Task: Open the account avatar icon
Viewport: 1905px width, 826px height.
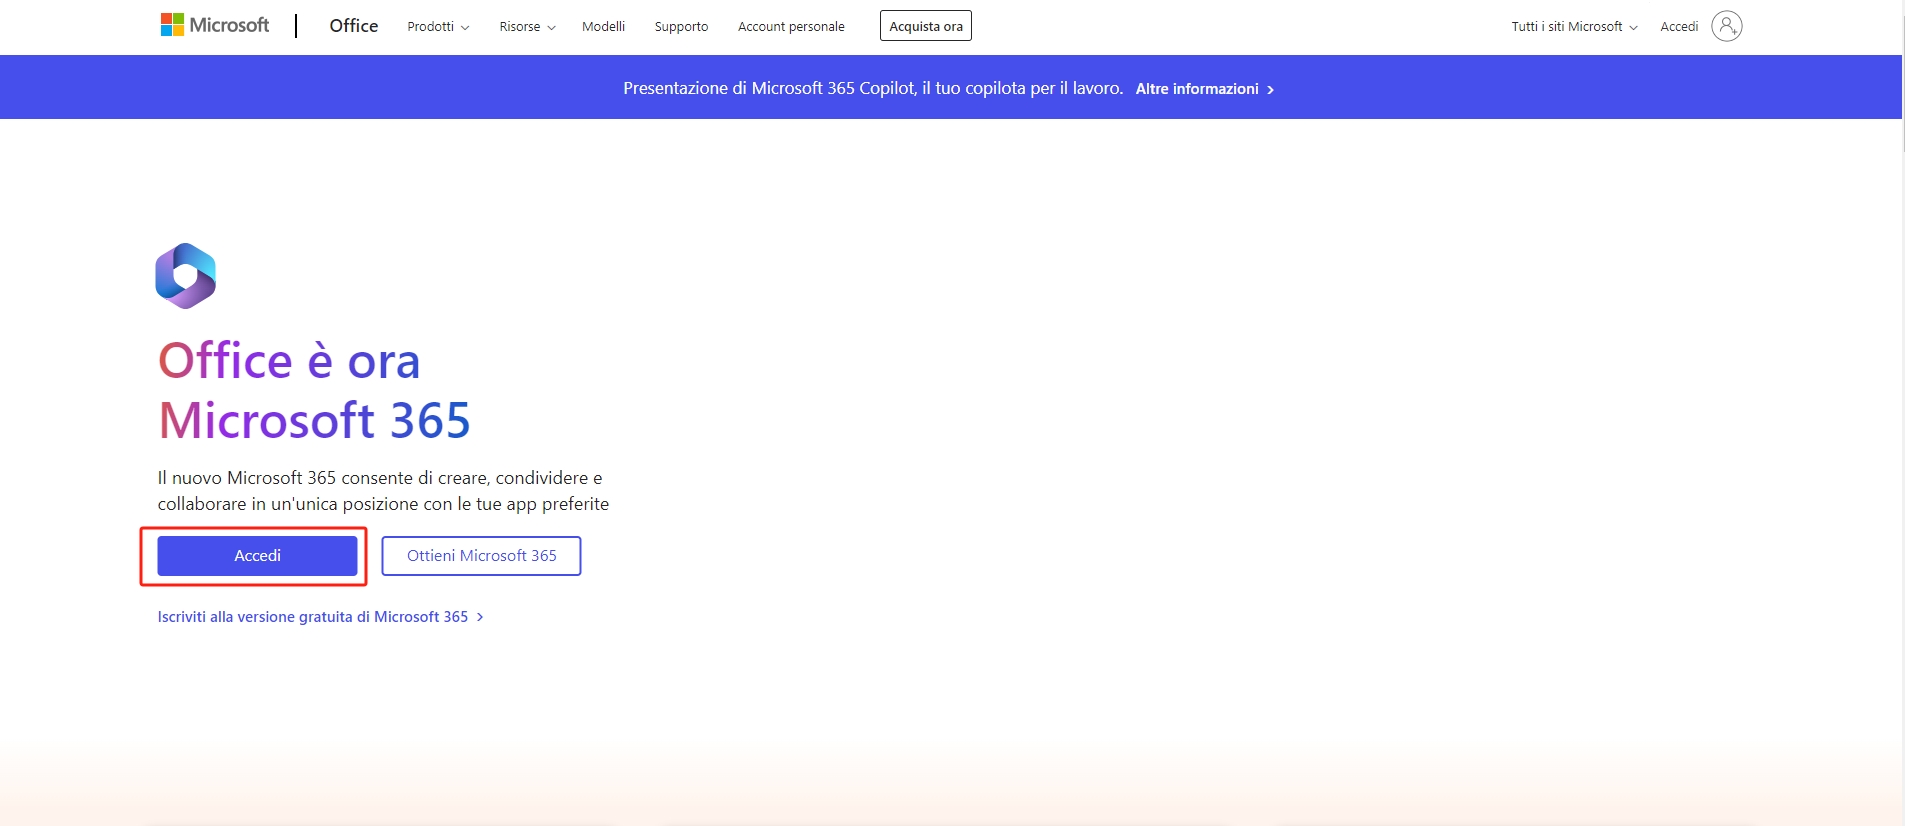Action: 1726,26
